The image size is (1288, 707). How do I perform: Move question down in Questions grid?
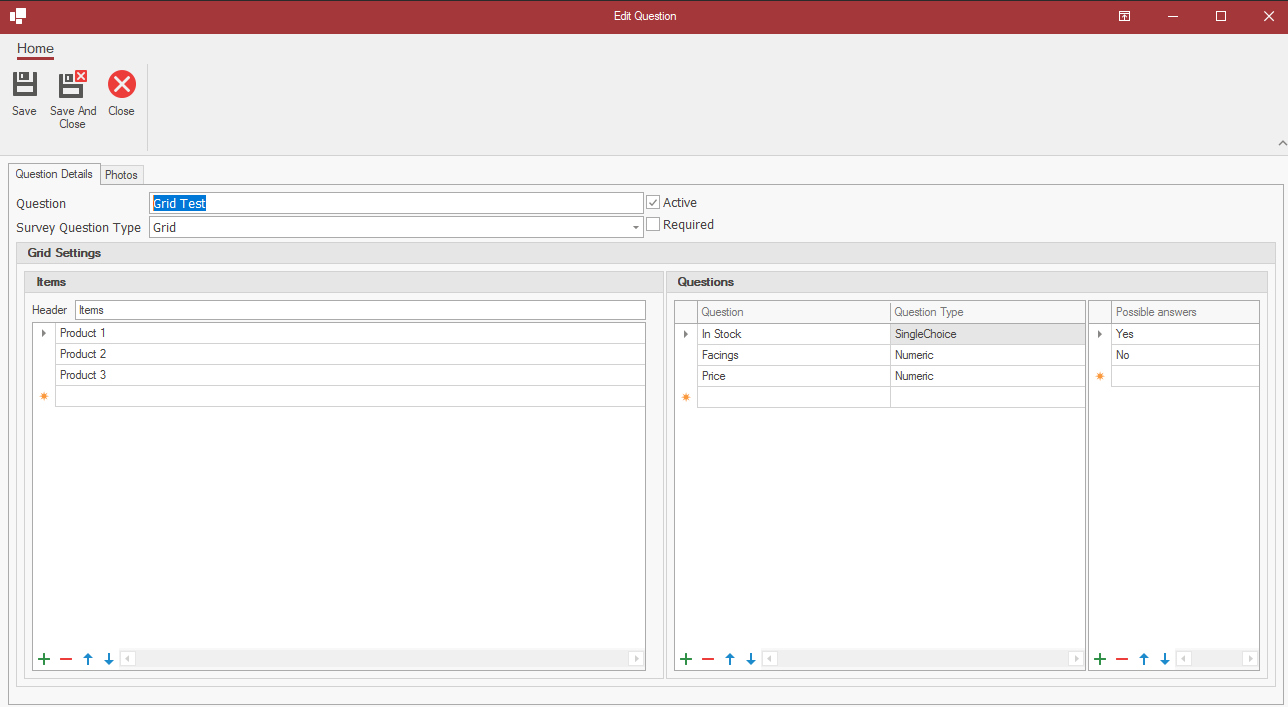[x=751, y=659]
